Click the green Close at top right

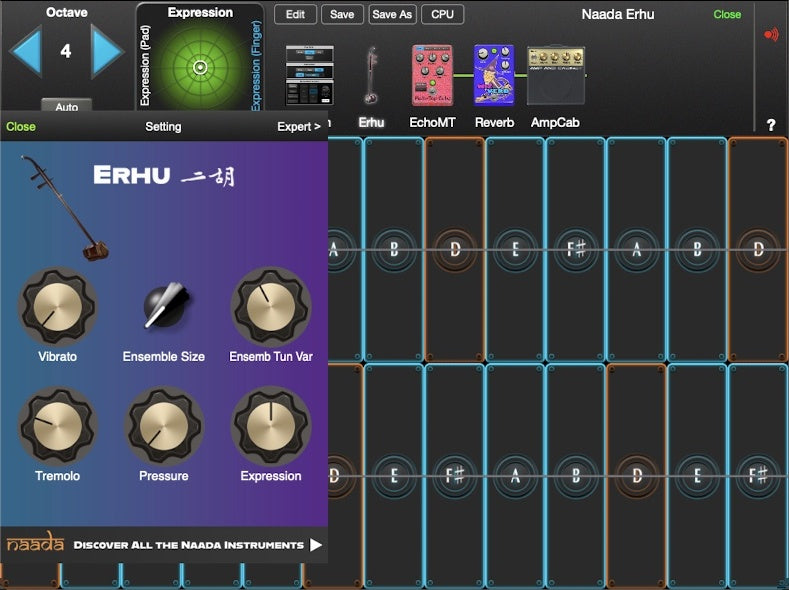[x=727, y=15]
